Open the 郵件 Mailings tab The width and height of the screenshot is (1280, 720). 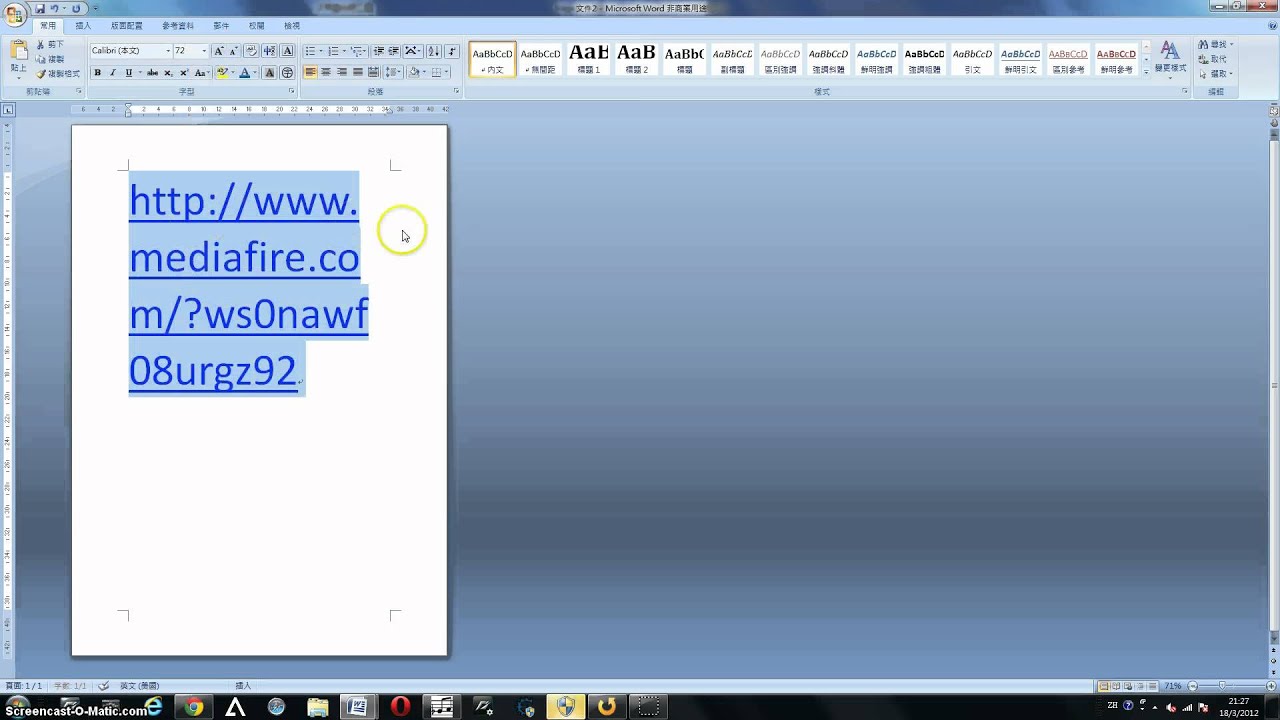[221, 26]
